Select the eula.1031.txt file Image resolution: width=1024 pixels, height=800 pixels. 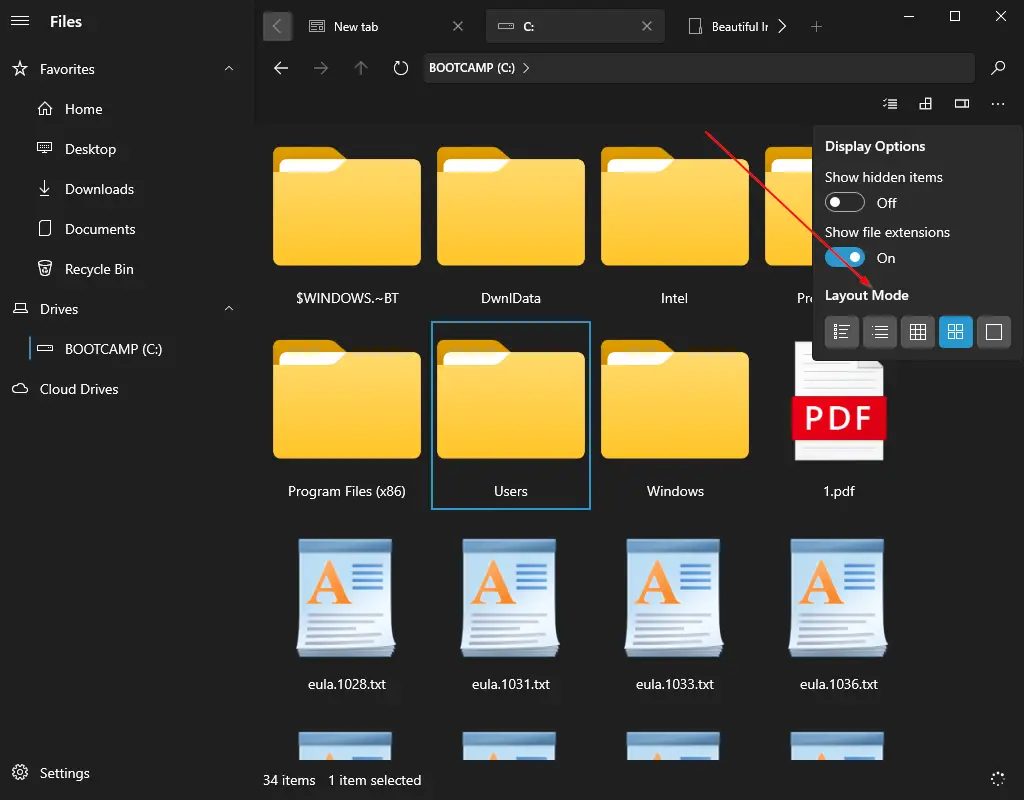tap(511, 611)
